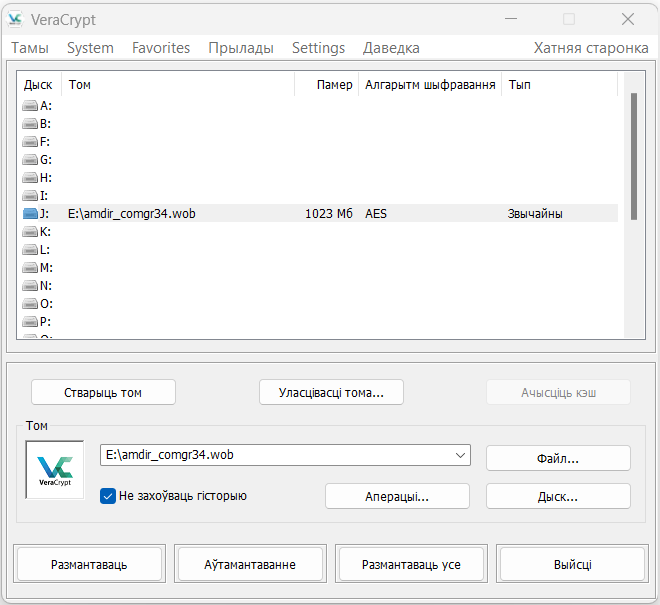Click the drive list vertical scrollbar thumb

point(634,156)
